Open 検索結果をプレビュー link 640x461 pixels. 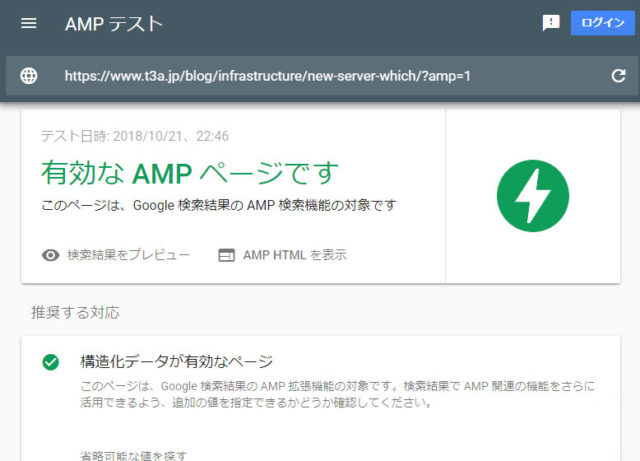(128, 255)
